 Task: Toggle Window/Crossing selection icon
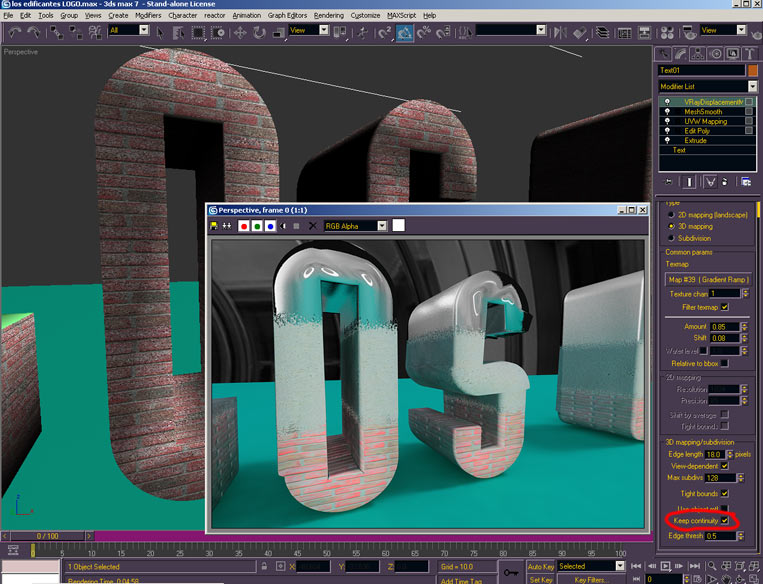pos(218,33)
